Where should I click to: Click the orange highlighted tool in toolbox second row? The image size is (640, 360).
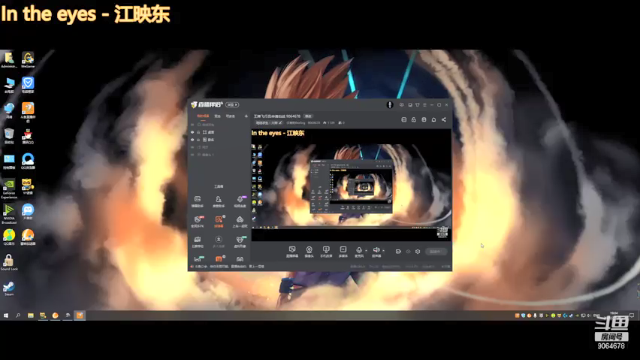click(219, 221)
